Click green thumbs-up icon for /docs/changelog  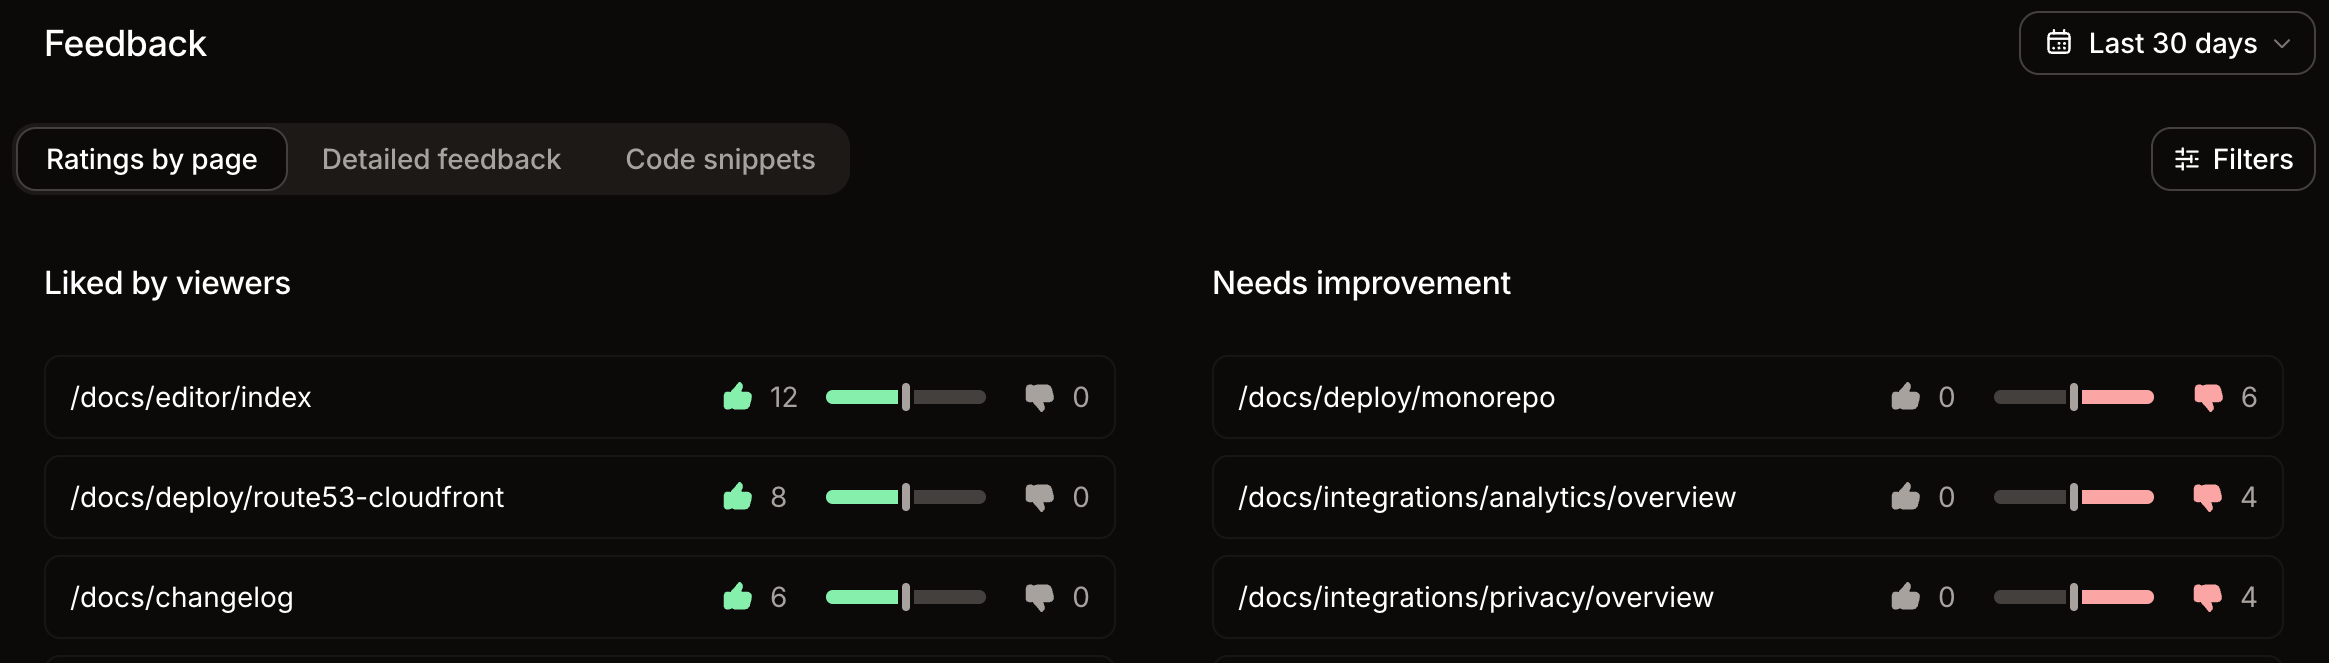pos(738,596)
